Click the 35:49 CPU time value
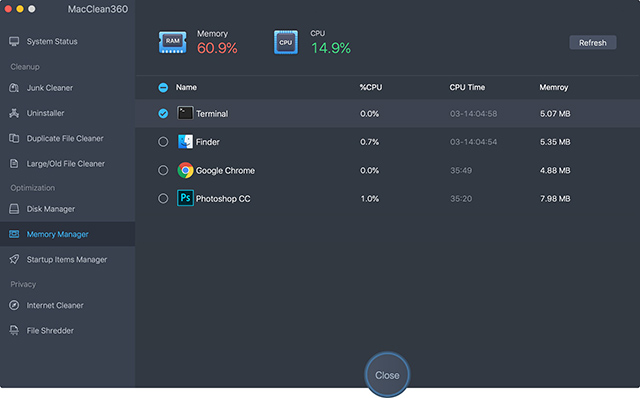Screen dimensions: 640x398 pyautogui.click(x=461, y=170)
